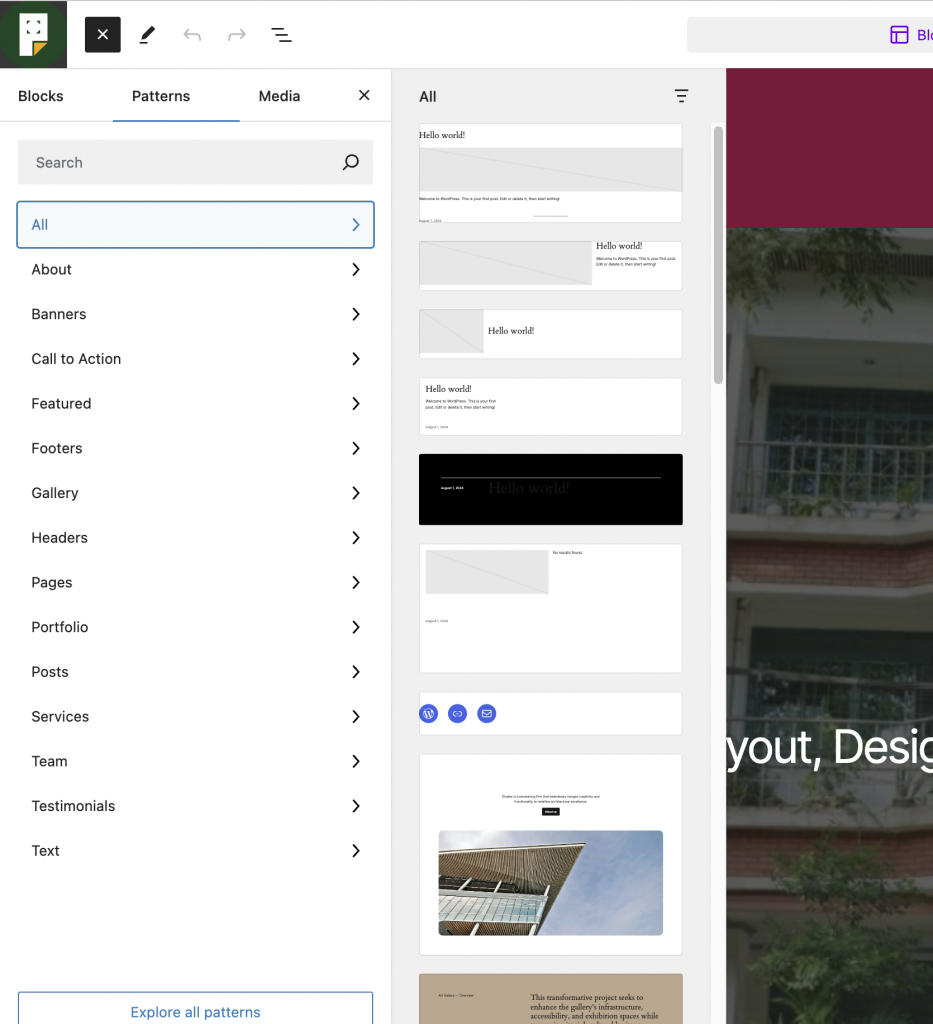Switch to the Patterns tab
The height and width of the screenshot is (1024, 933).
click(161, 96)
